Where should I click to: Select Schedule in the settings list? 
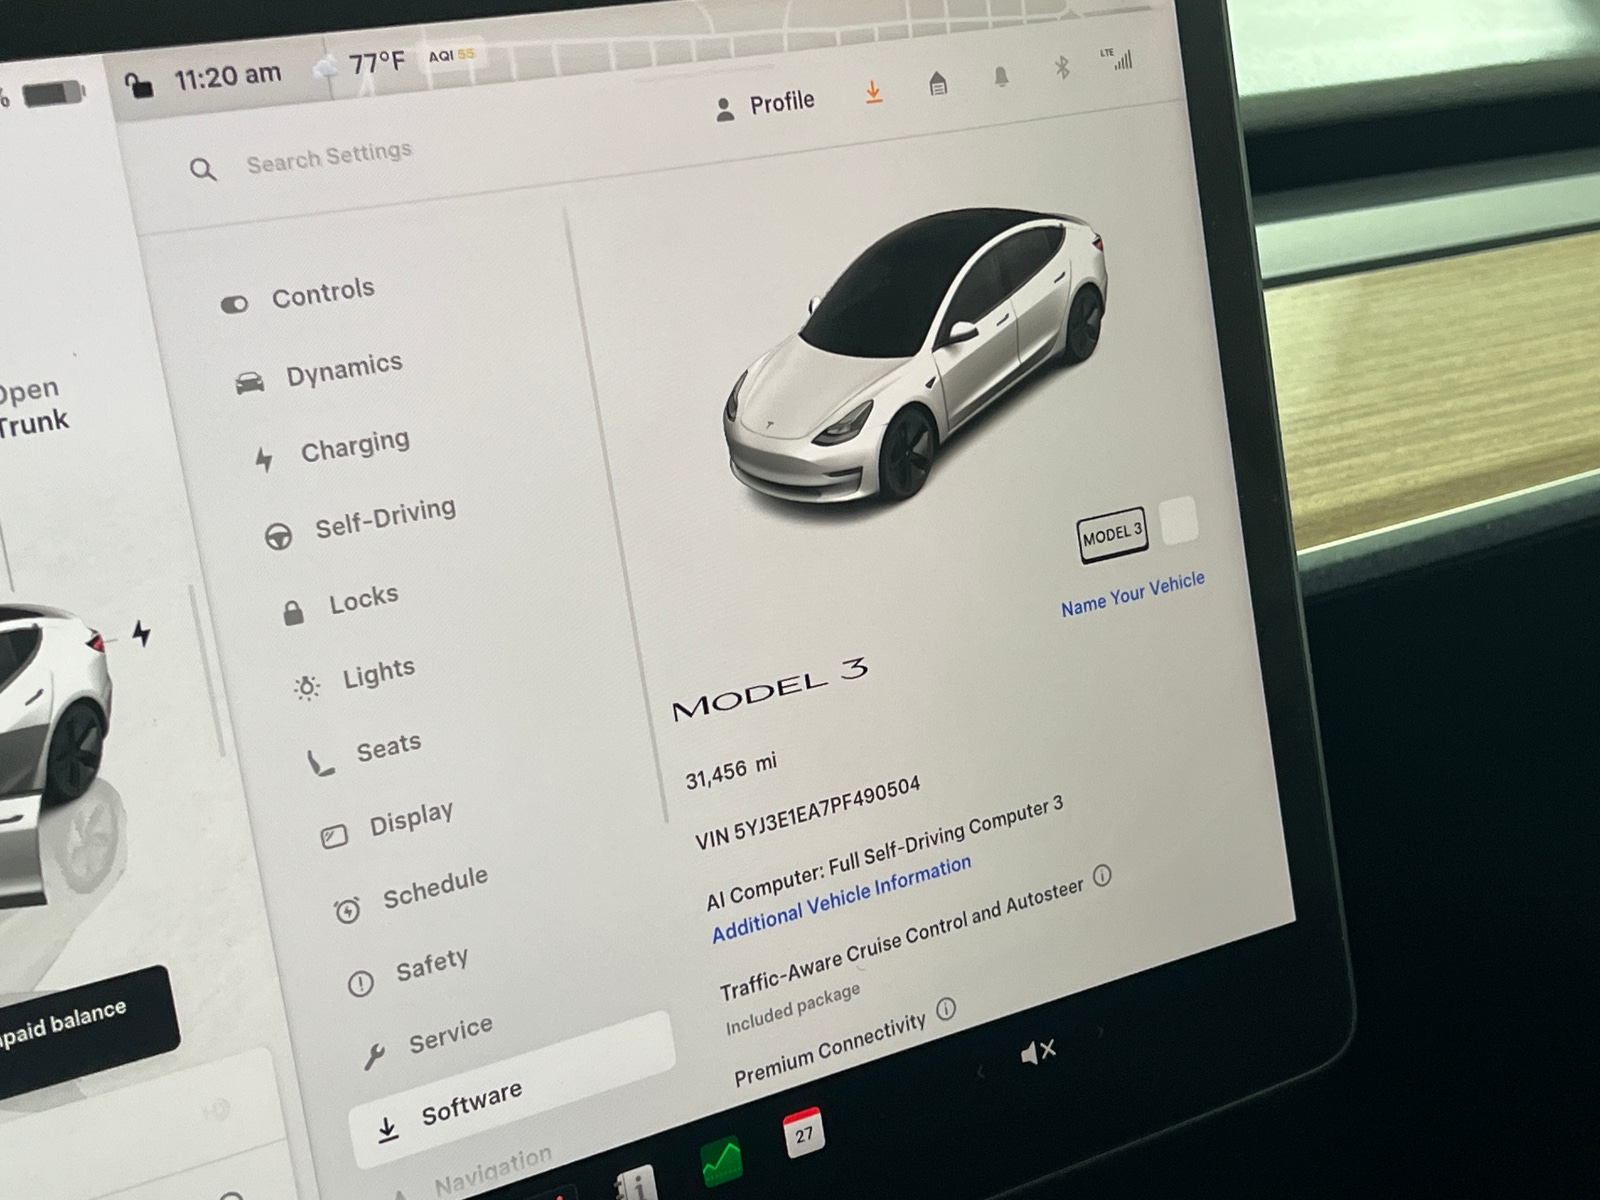click(x=412, y=894)
